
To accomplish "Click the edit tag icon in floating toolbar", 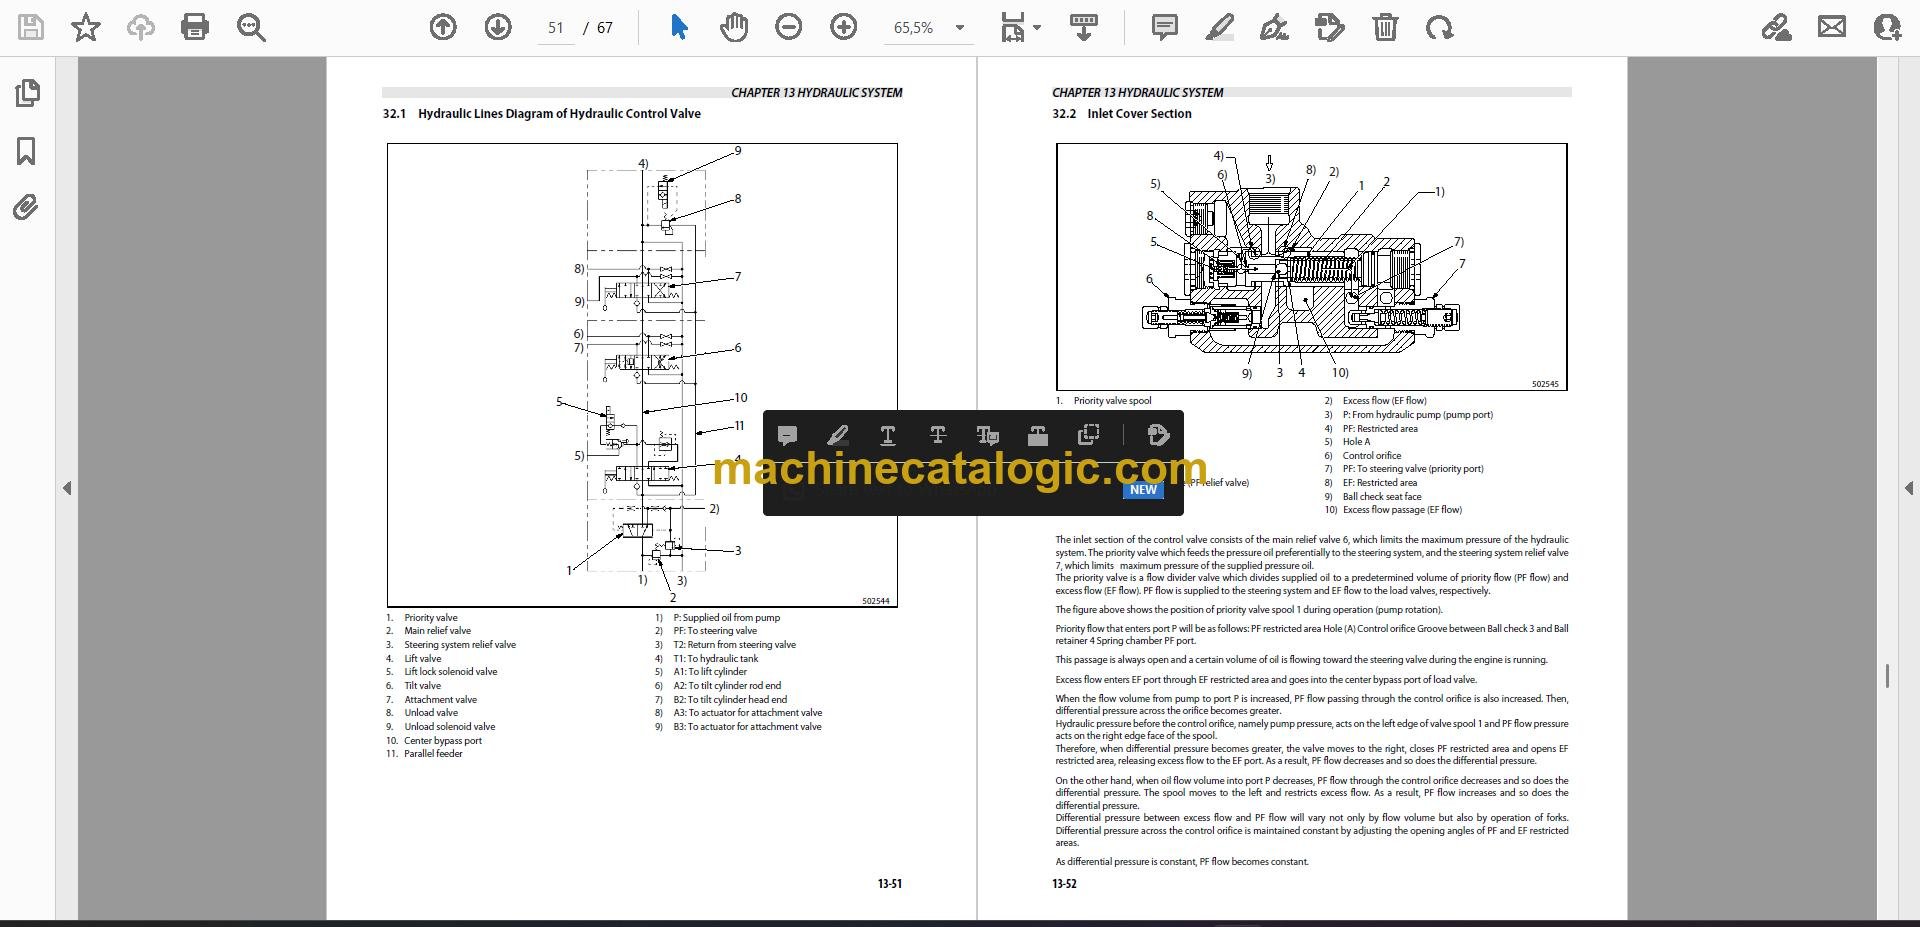I will coord(1158,435).
